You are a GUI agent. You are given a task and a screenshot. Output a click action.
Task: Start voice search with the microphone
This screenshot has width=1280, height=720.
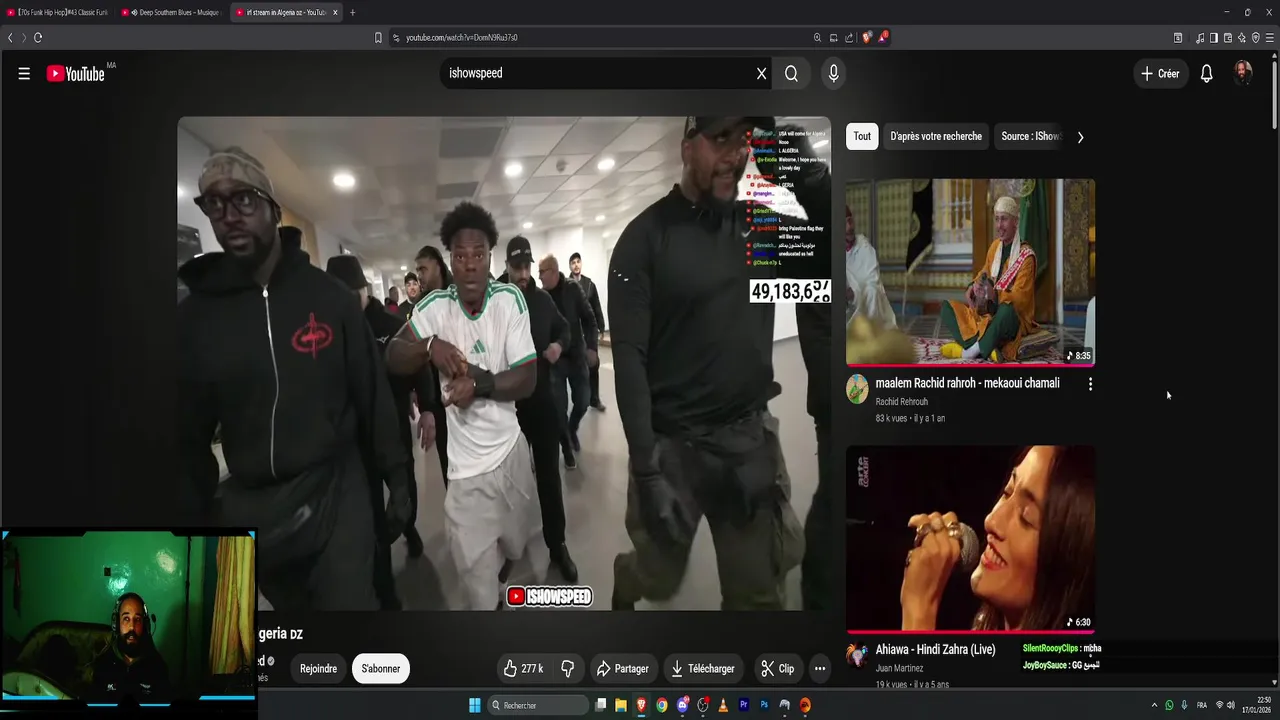(x=833, y=73)
